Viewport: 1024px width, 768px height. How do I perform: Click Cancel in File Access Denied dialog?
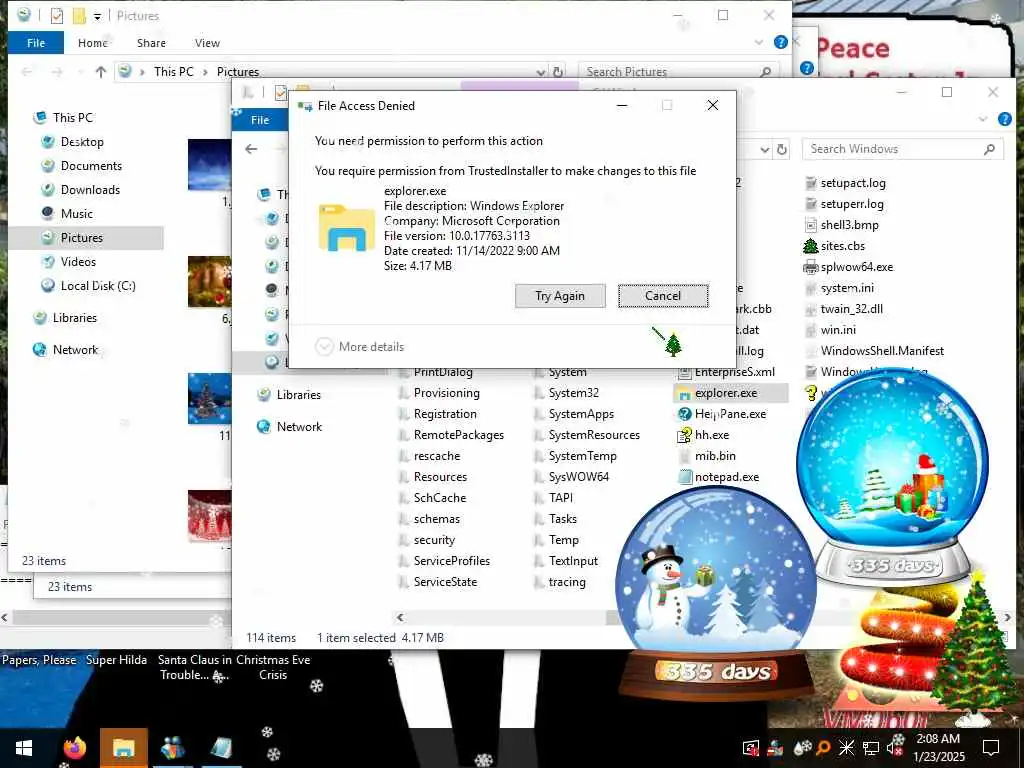pyautogui.click(x=663, y=296)
